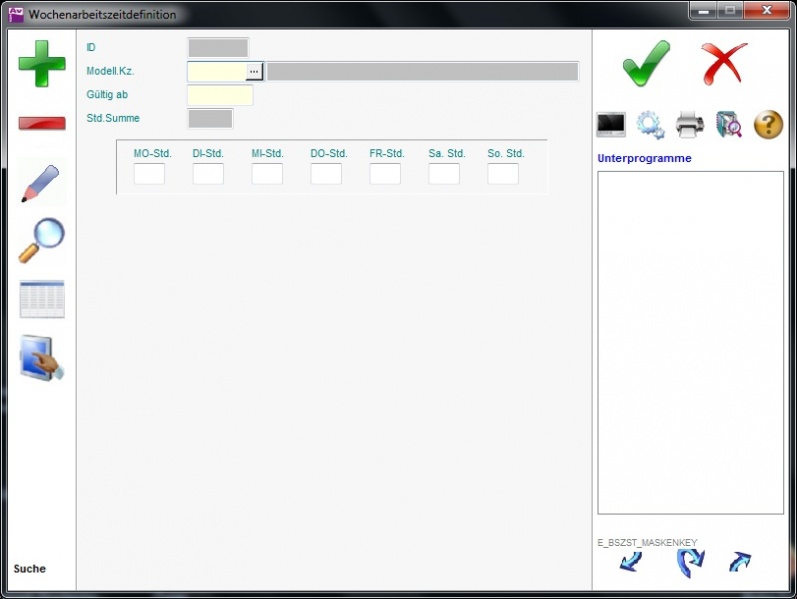
Task: Click the Unterprogramme list box
Action: tap(690, 342)
